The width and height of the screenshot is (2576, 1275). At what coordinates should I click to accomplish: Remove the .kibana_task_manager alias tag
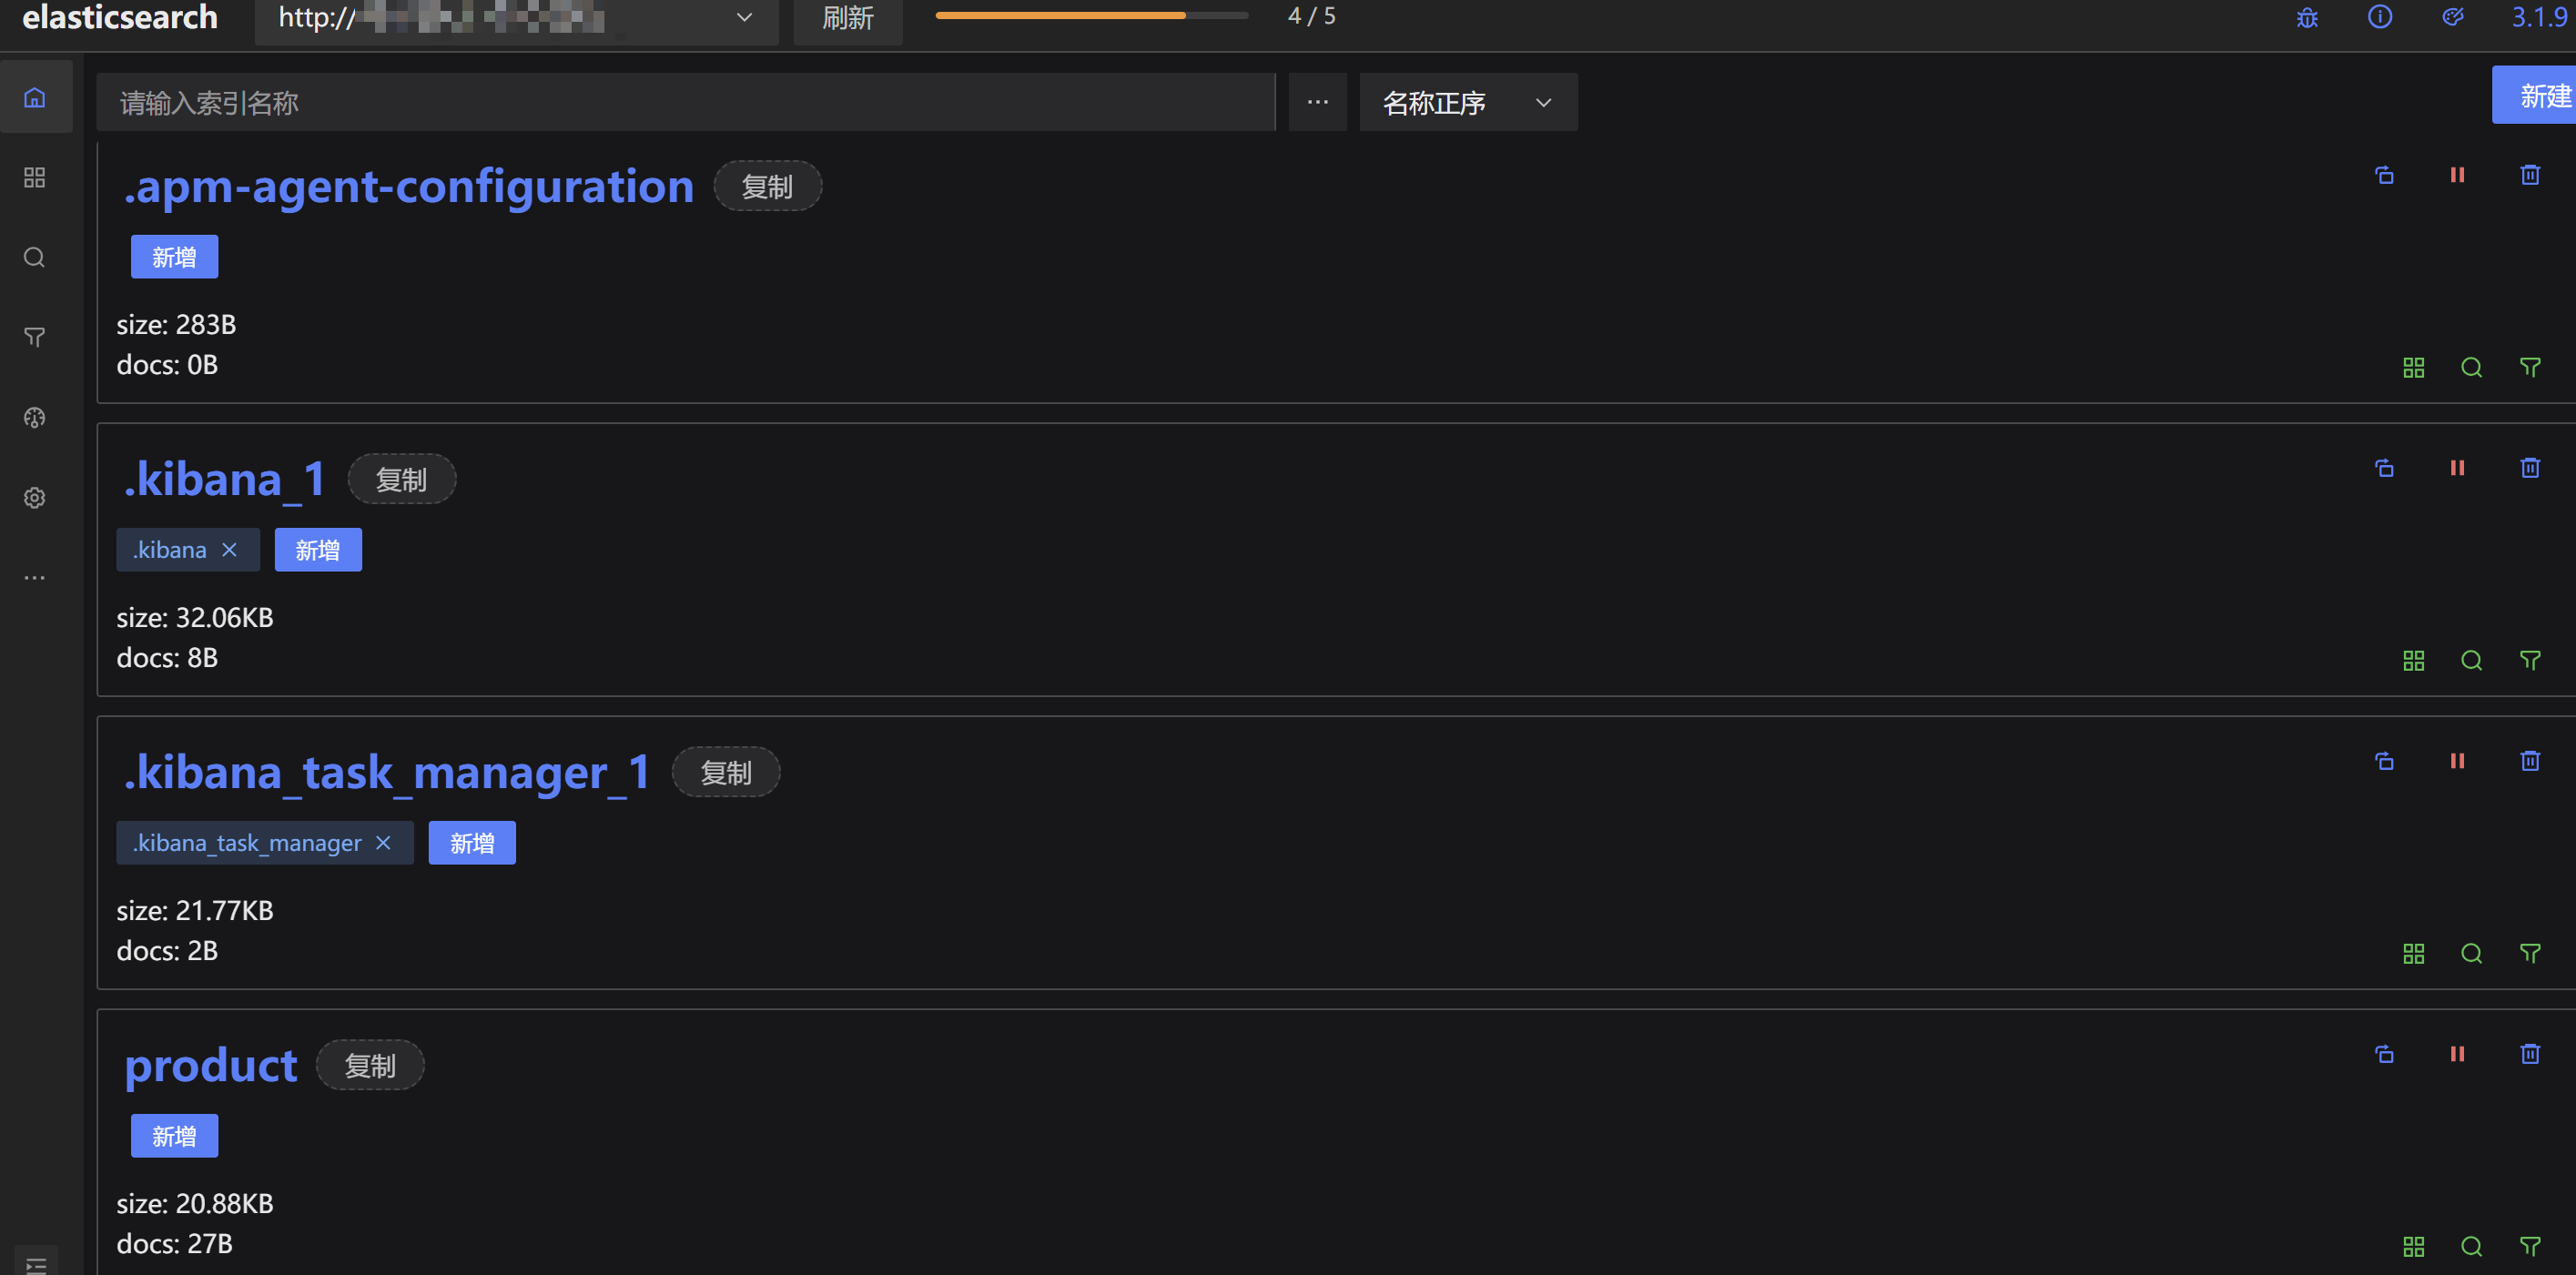[383, 843]
